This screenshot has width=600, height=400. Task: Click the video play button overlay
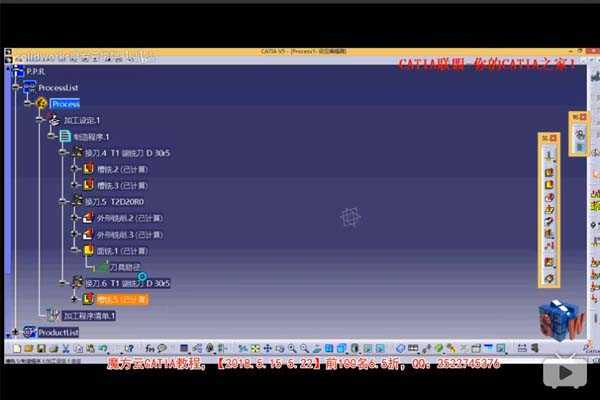coord(565,373)
